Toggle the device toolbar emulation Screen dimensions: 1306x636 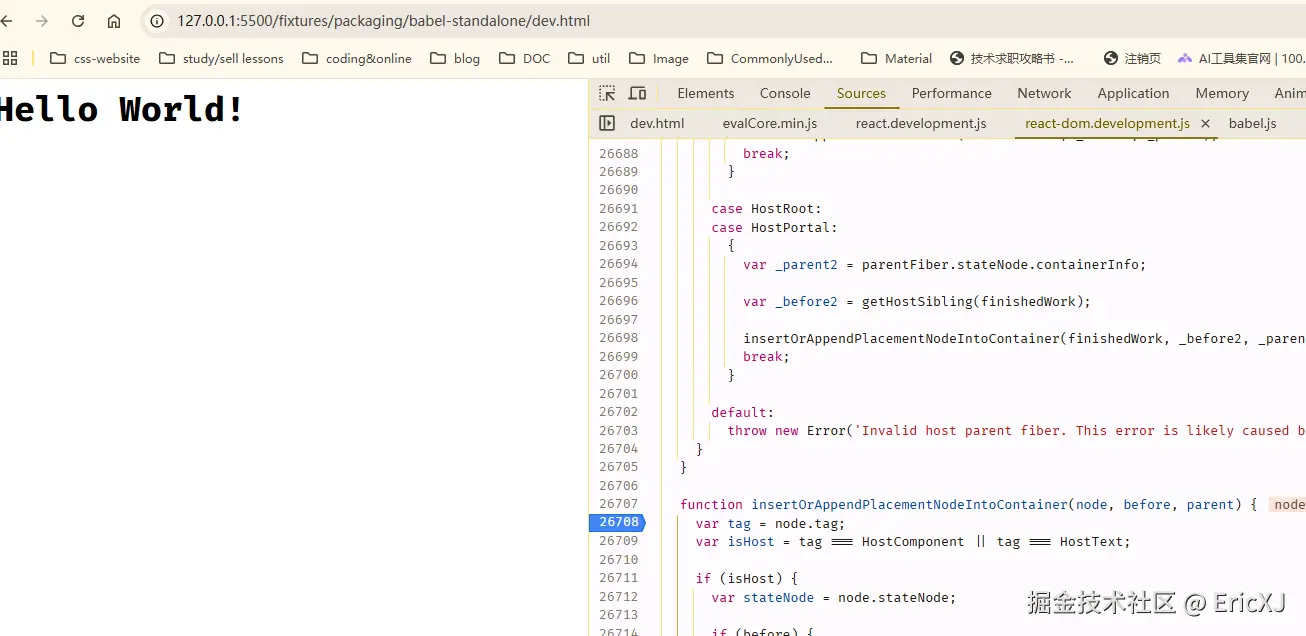(x=637, y=93)
